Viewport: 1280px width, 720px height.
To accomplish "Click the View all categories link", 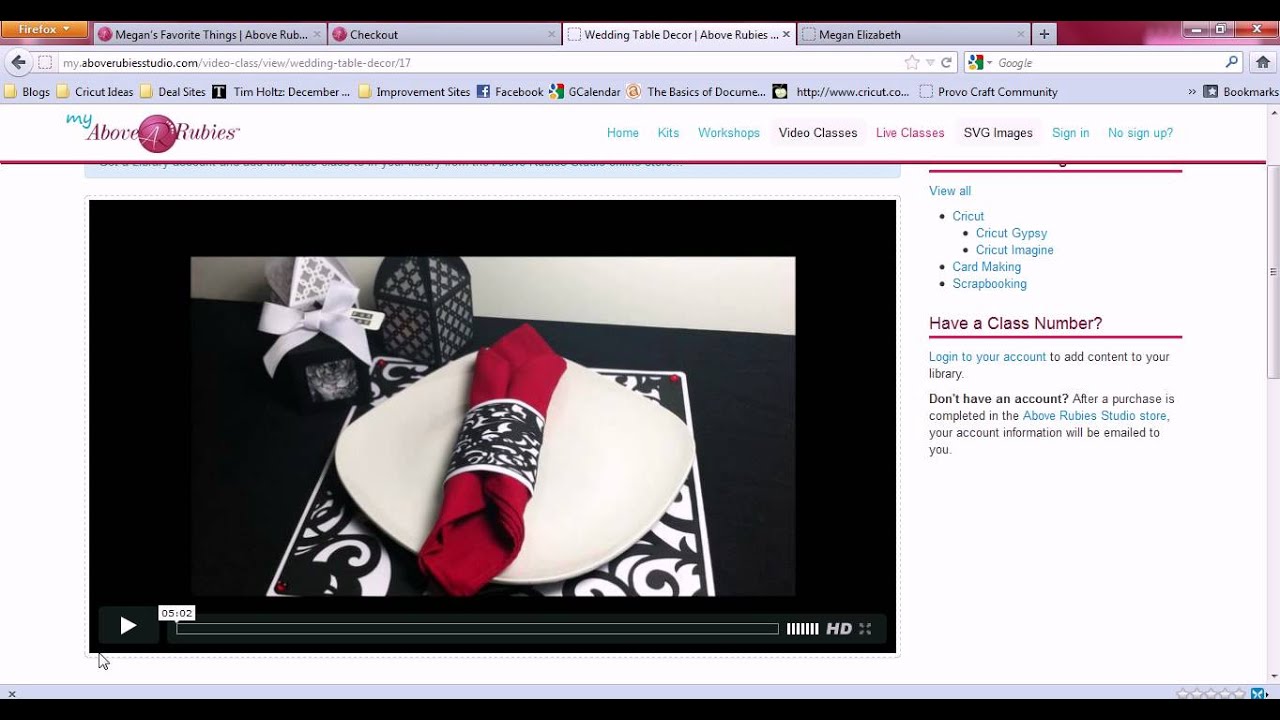I will coord(950,191).
